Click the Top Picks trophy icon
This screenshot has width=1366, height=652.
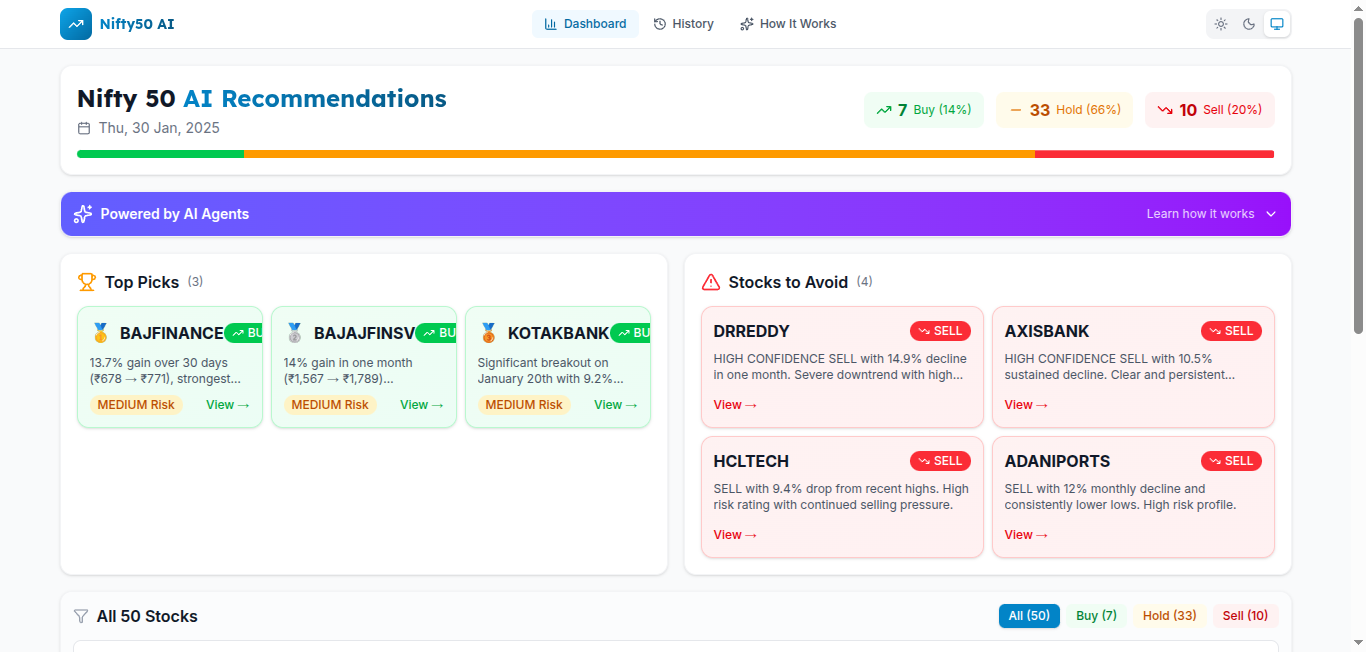click(x=87, y=282)
